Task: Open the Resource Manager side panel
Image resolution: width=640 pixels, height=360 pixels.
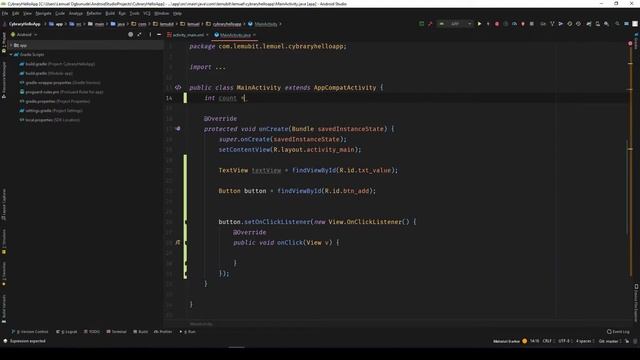Action: click(4, 80)
